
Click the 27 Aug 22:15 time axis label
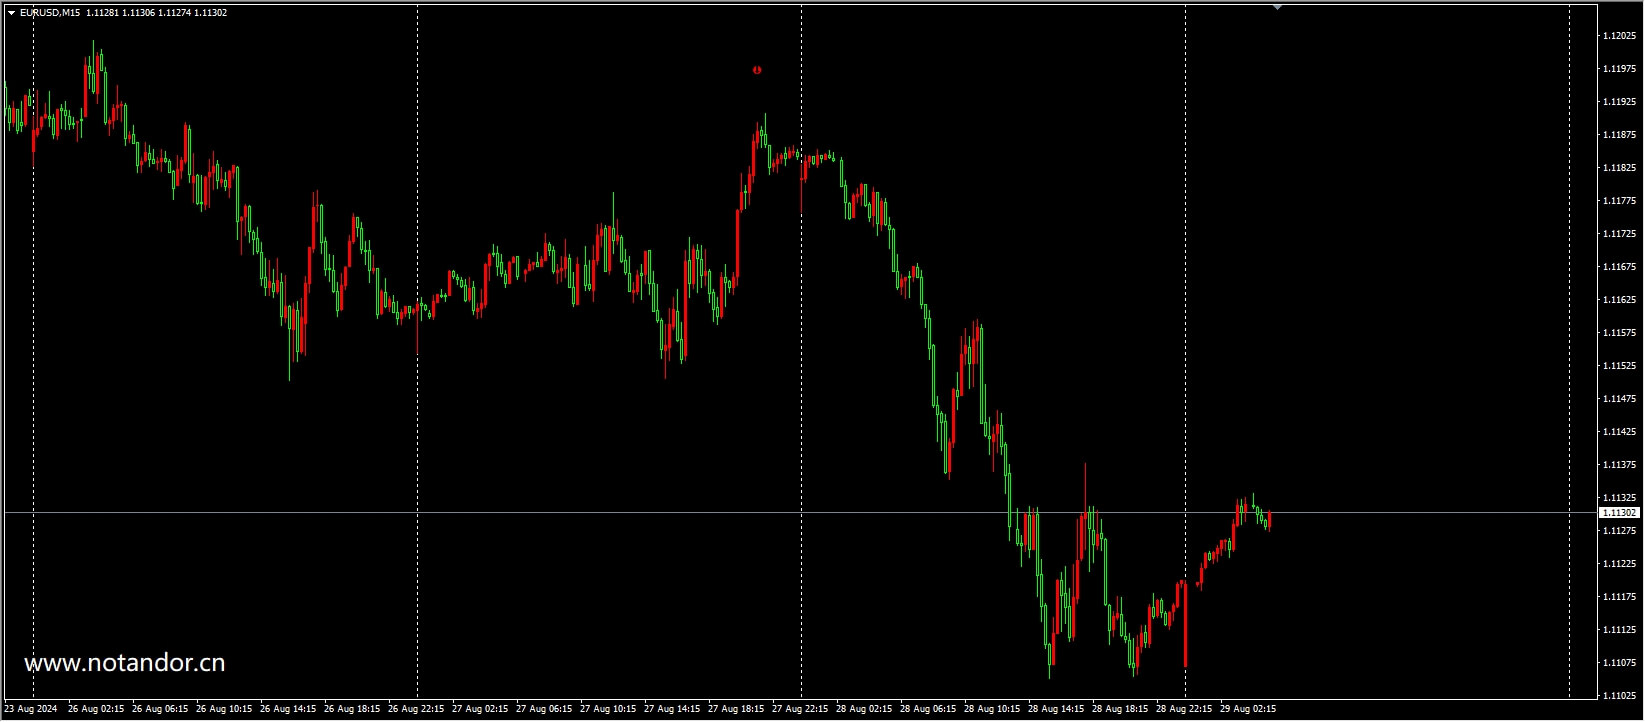800,709
